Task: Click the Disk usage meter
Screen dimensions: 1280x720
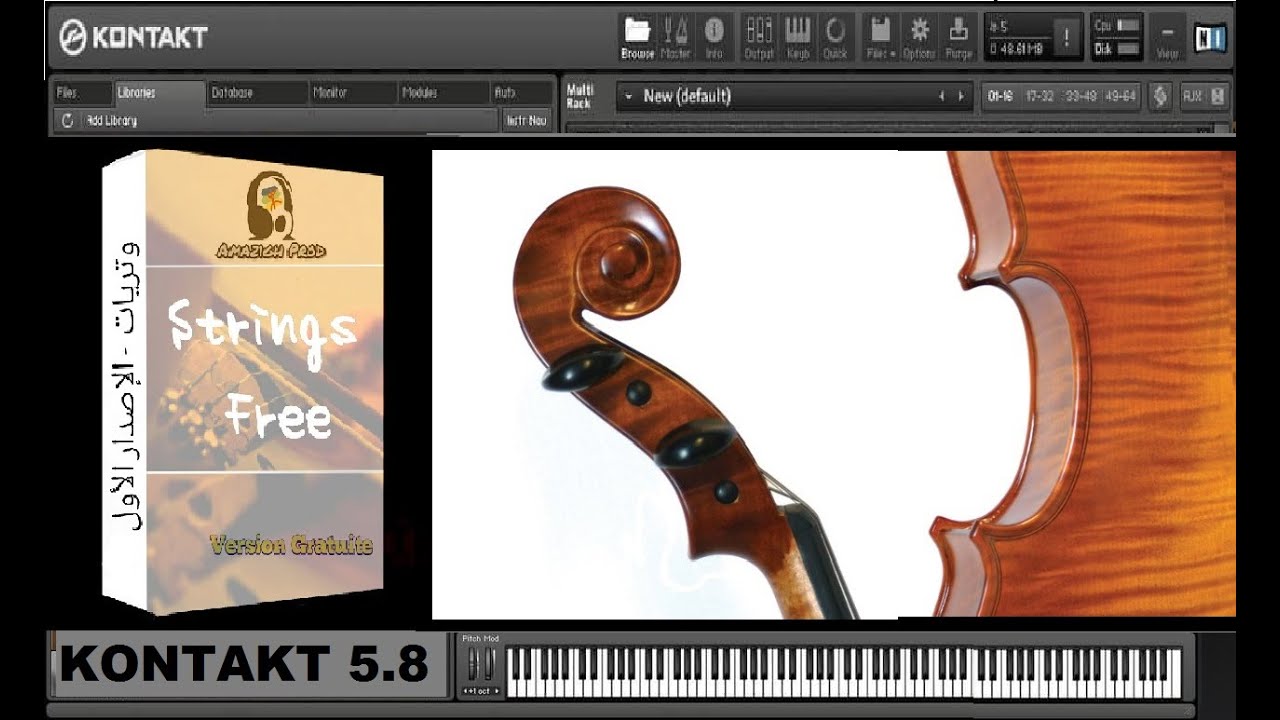Action: [x=1118, y=48]
